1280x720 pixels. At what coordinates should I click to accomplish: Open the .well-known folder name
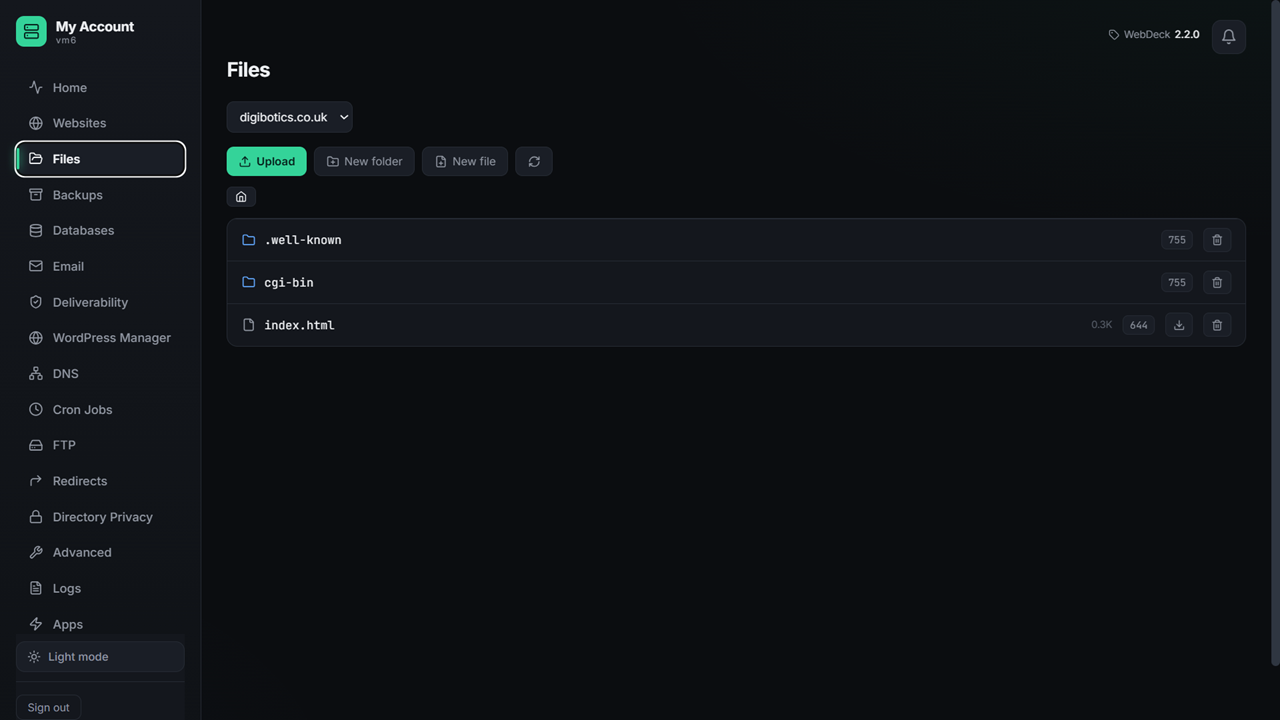(x=303, y=240)
